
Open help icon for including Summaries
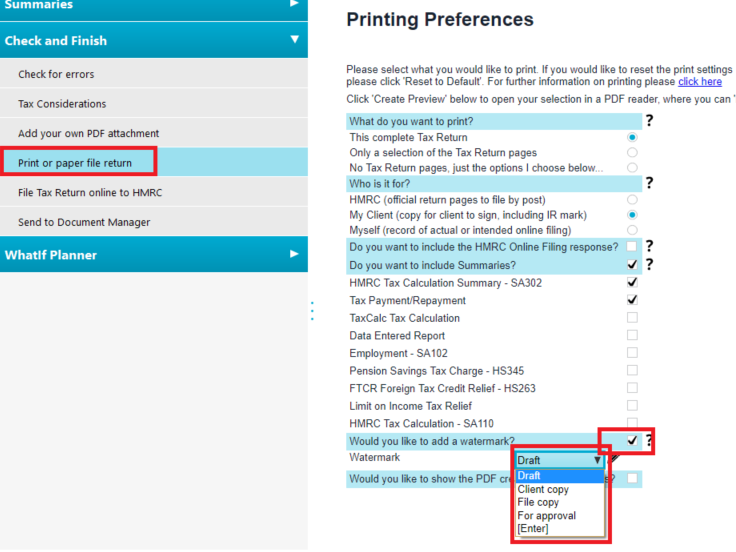649,265
